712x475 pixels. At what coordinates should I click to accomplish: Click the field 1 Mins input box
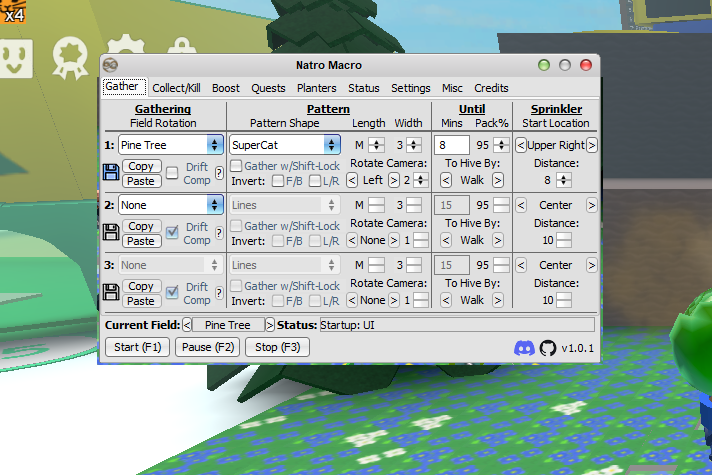pyautogui.click(x=452, y=145)
